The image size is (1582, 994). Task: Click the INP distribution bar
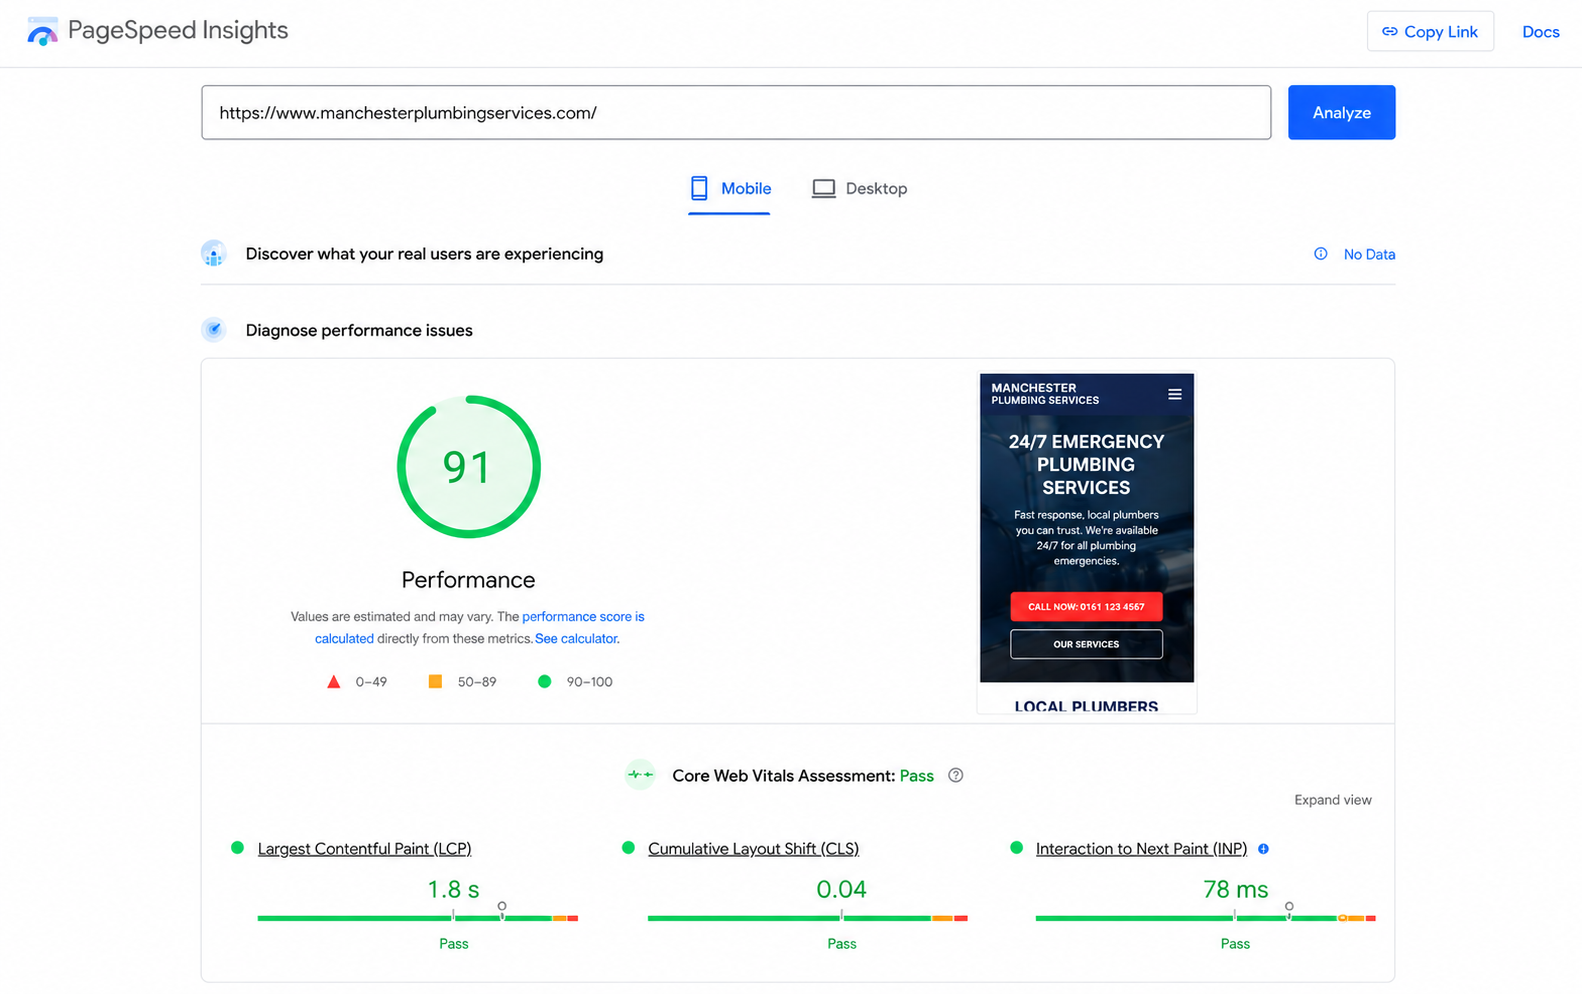point(1205,918)
